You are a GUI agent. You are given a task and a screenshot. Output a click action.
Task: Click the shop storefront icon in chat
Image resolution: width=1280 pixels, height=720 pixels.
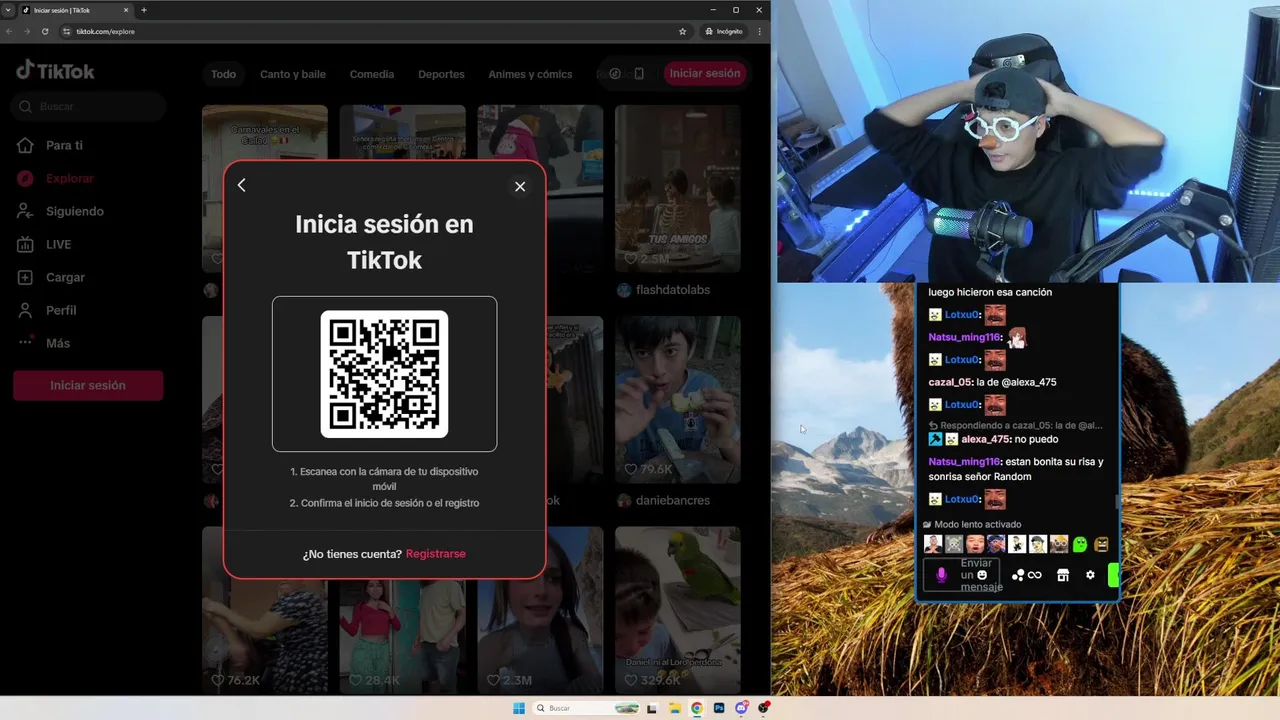[x=1063, y=575]
